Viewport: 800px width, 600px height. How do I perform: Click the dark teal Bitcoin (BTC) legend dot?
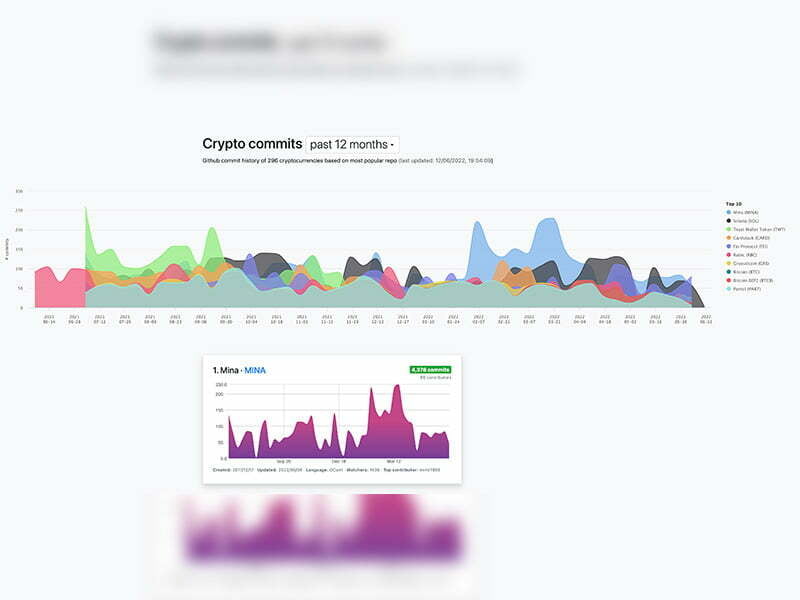(x=727, y=272)
